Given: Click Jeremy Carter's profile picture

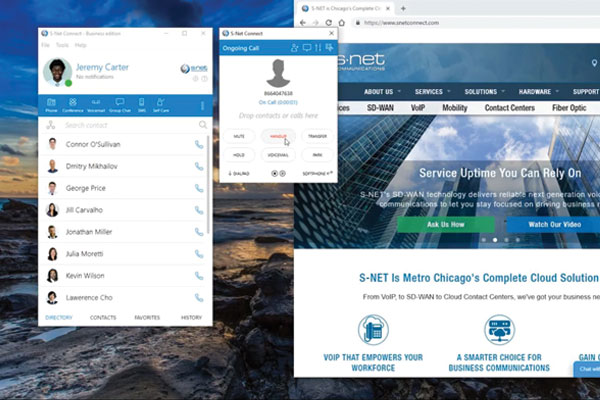Looking at the screenshot, I should pyautogui.click(x=57, y=72).
